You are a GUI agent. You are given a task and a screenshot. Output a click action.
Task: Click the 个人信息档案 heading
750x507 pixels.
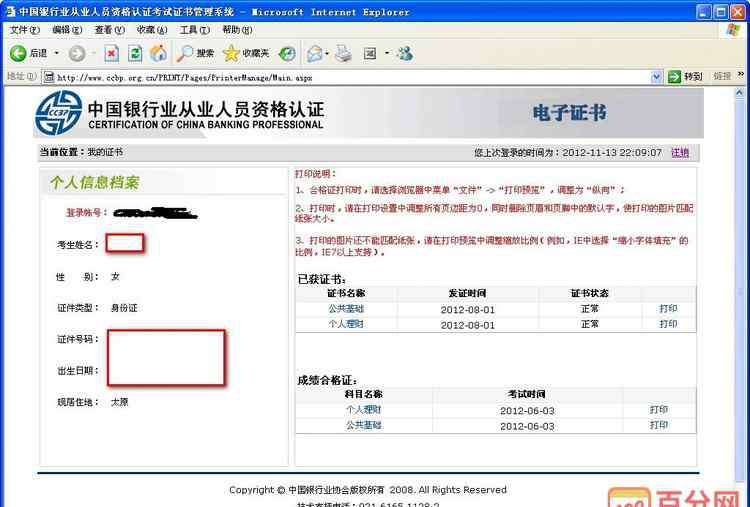95,183
